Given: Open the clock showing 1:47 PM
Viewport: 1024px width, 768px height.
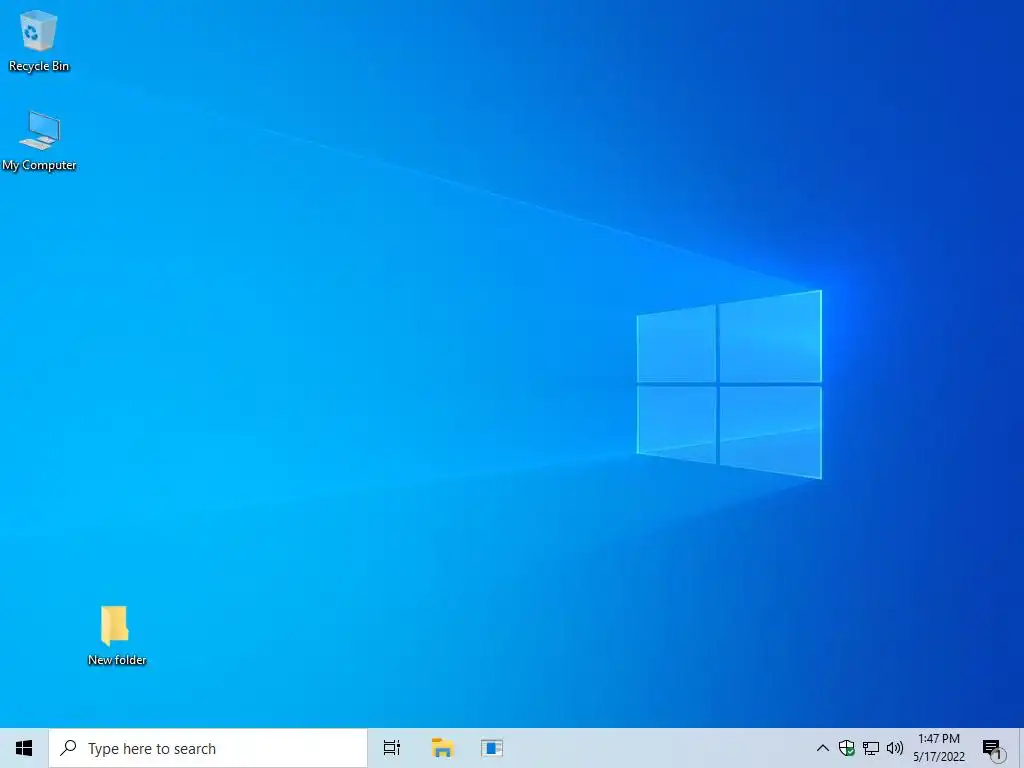Looking at the screenshot, I should (939, 748).
